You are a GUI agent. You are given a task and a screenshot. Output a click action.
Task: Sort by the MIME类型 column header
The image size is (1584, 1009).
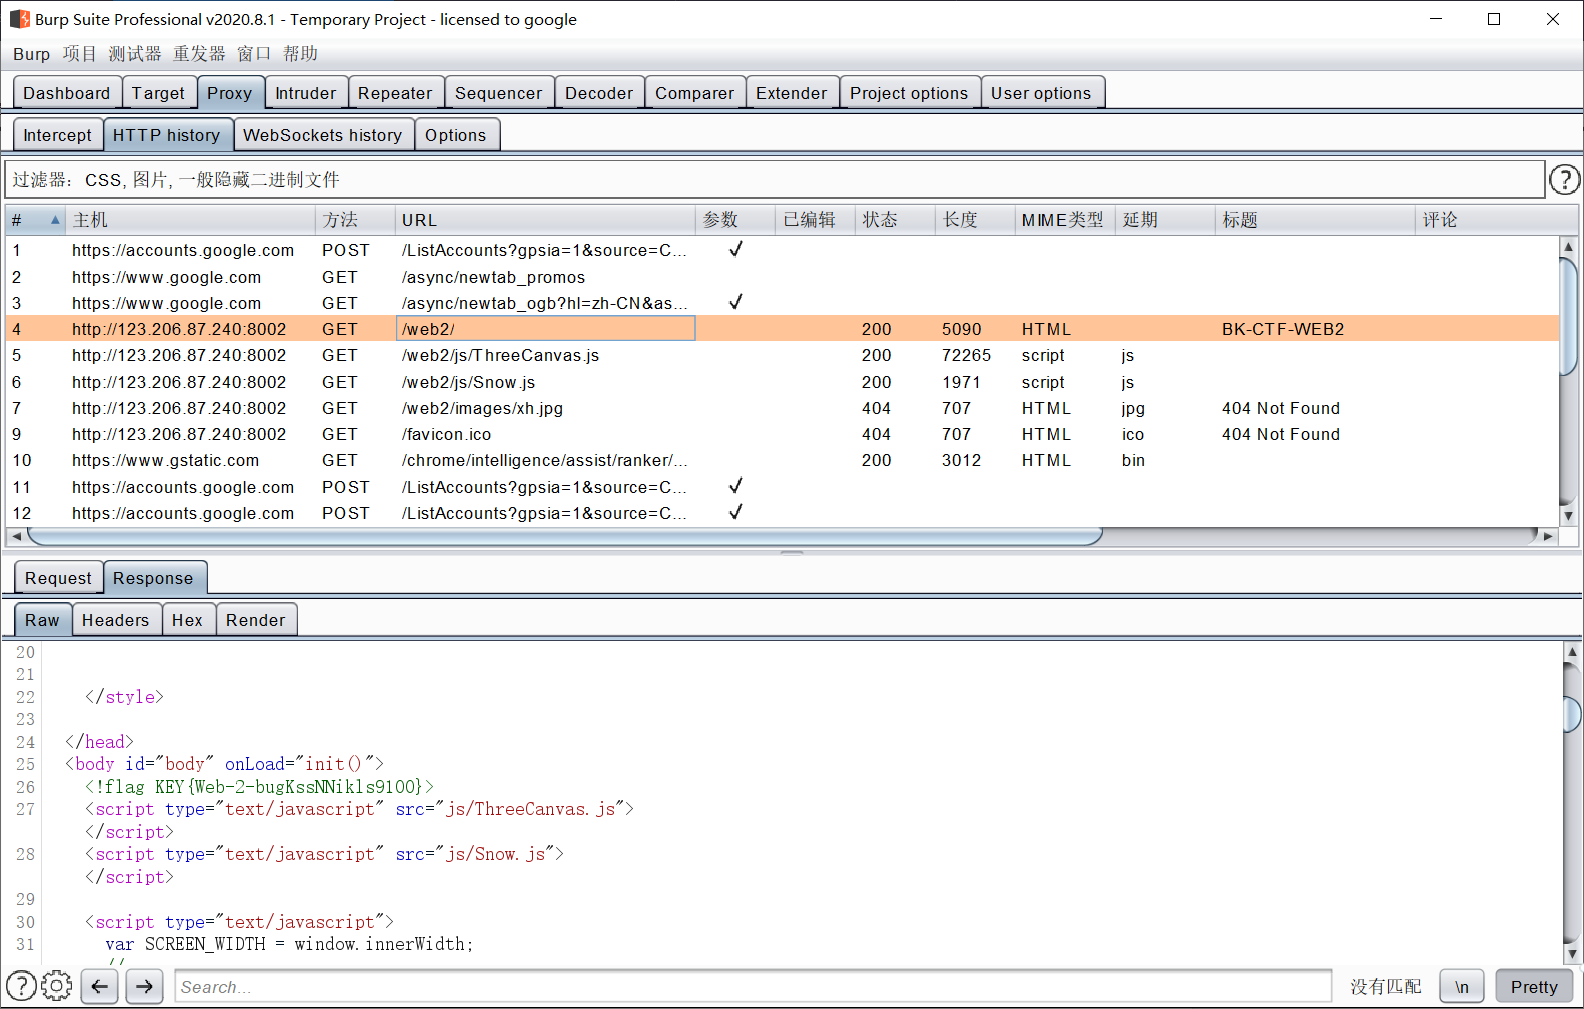pos(1065,220)
